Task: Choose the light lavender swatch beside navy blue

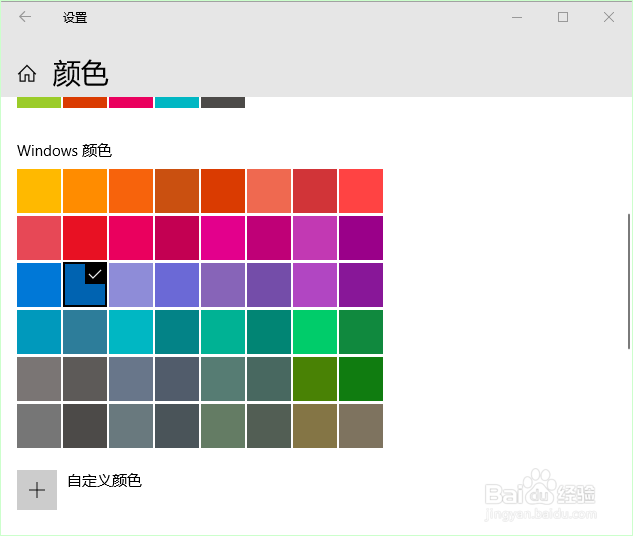Action: pos(131,285)
